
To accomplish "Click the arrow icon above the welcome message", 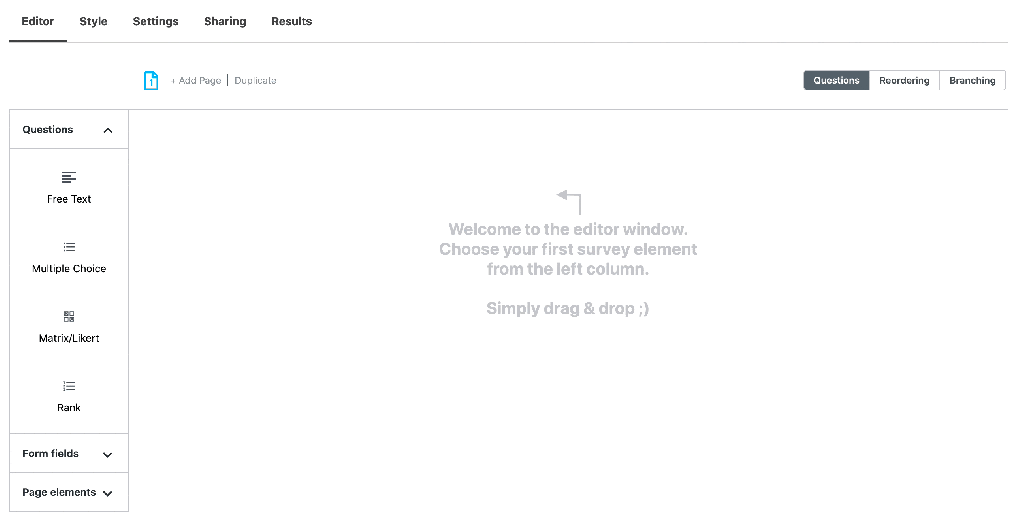I will pos(569,200).
